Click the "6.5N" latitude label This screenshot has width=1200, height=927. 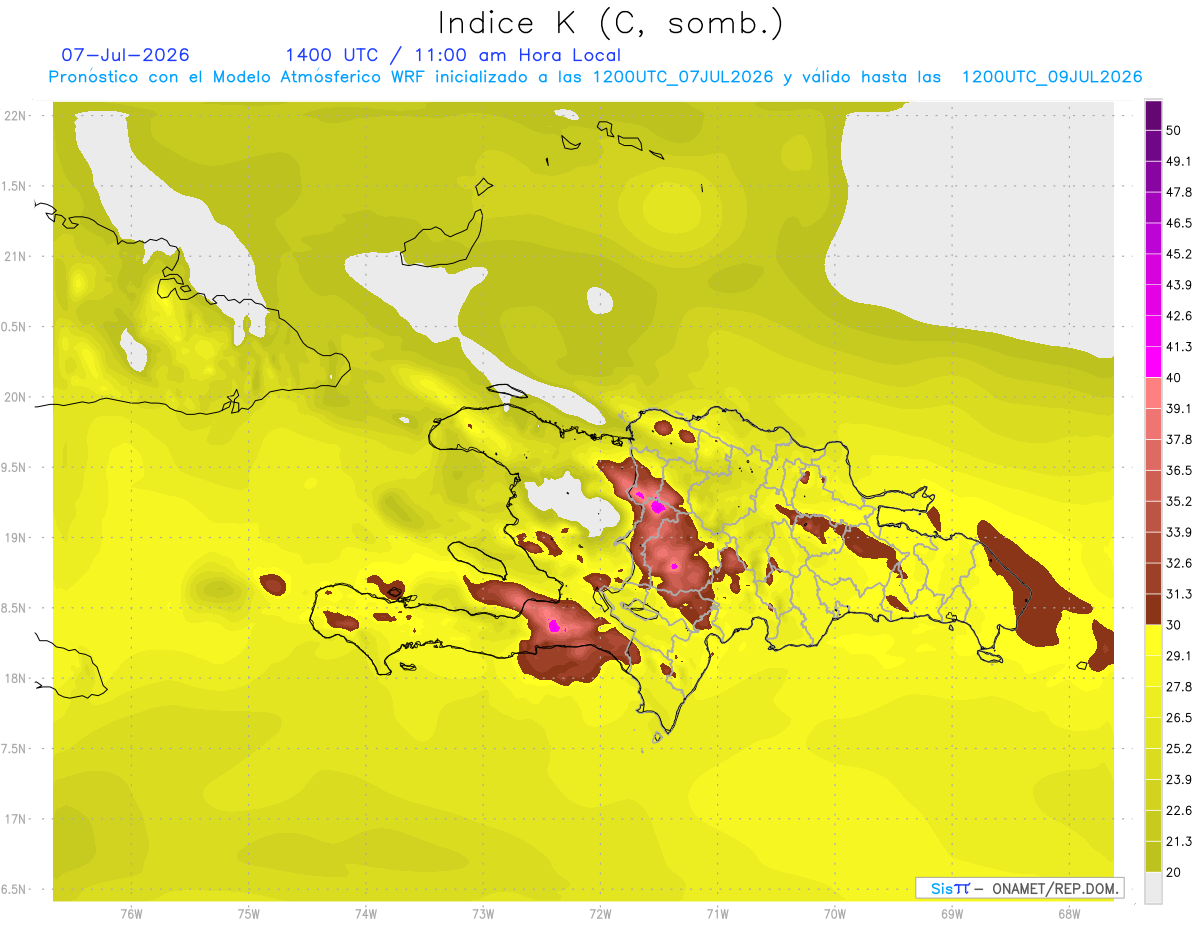coord(15,890)
